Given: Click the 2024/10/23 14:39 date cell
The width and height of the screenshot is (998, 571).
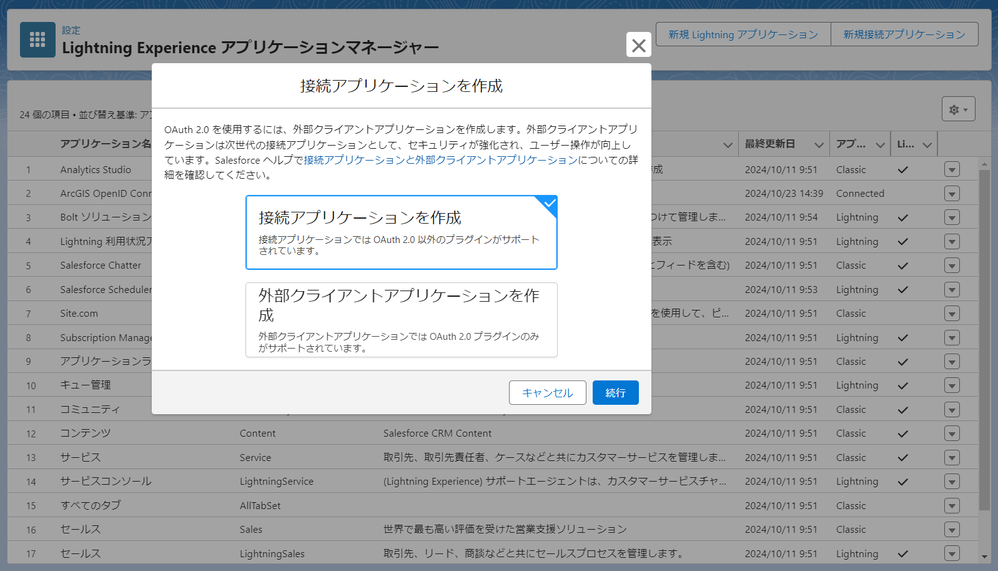Looking at the screenshot, I should tap(784, 194).
